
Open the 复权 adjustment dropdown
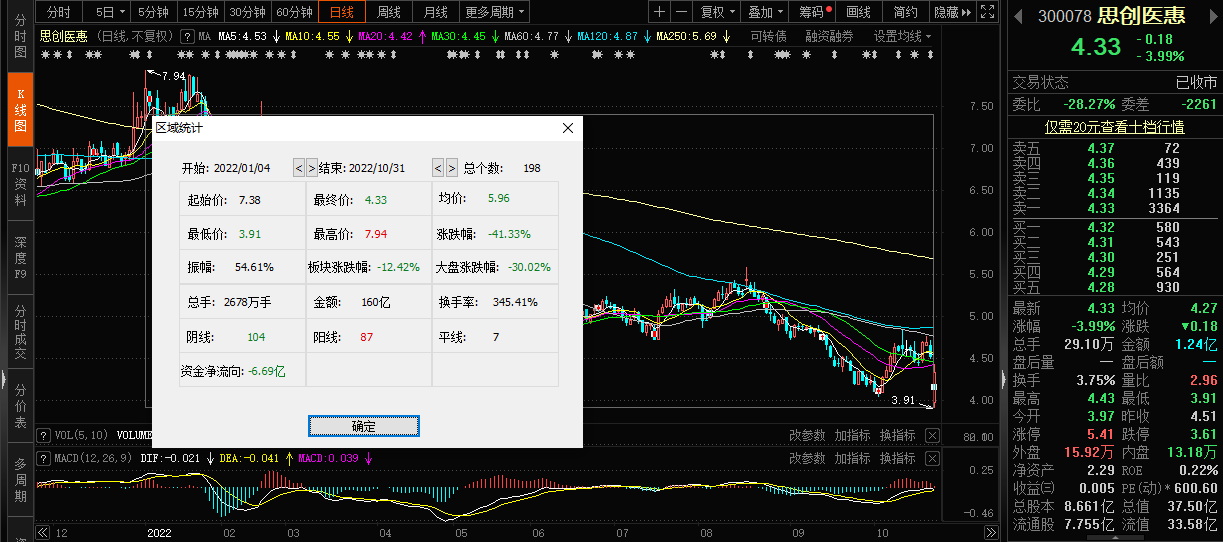[717, 12]
